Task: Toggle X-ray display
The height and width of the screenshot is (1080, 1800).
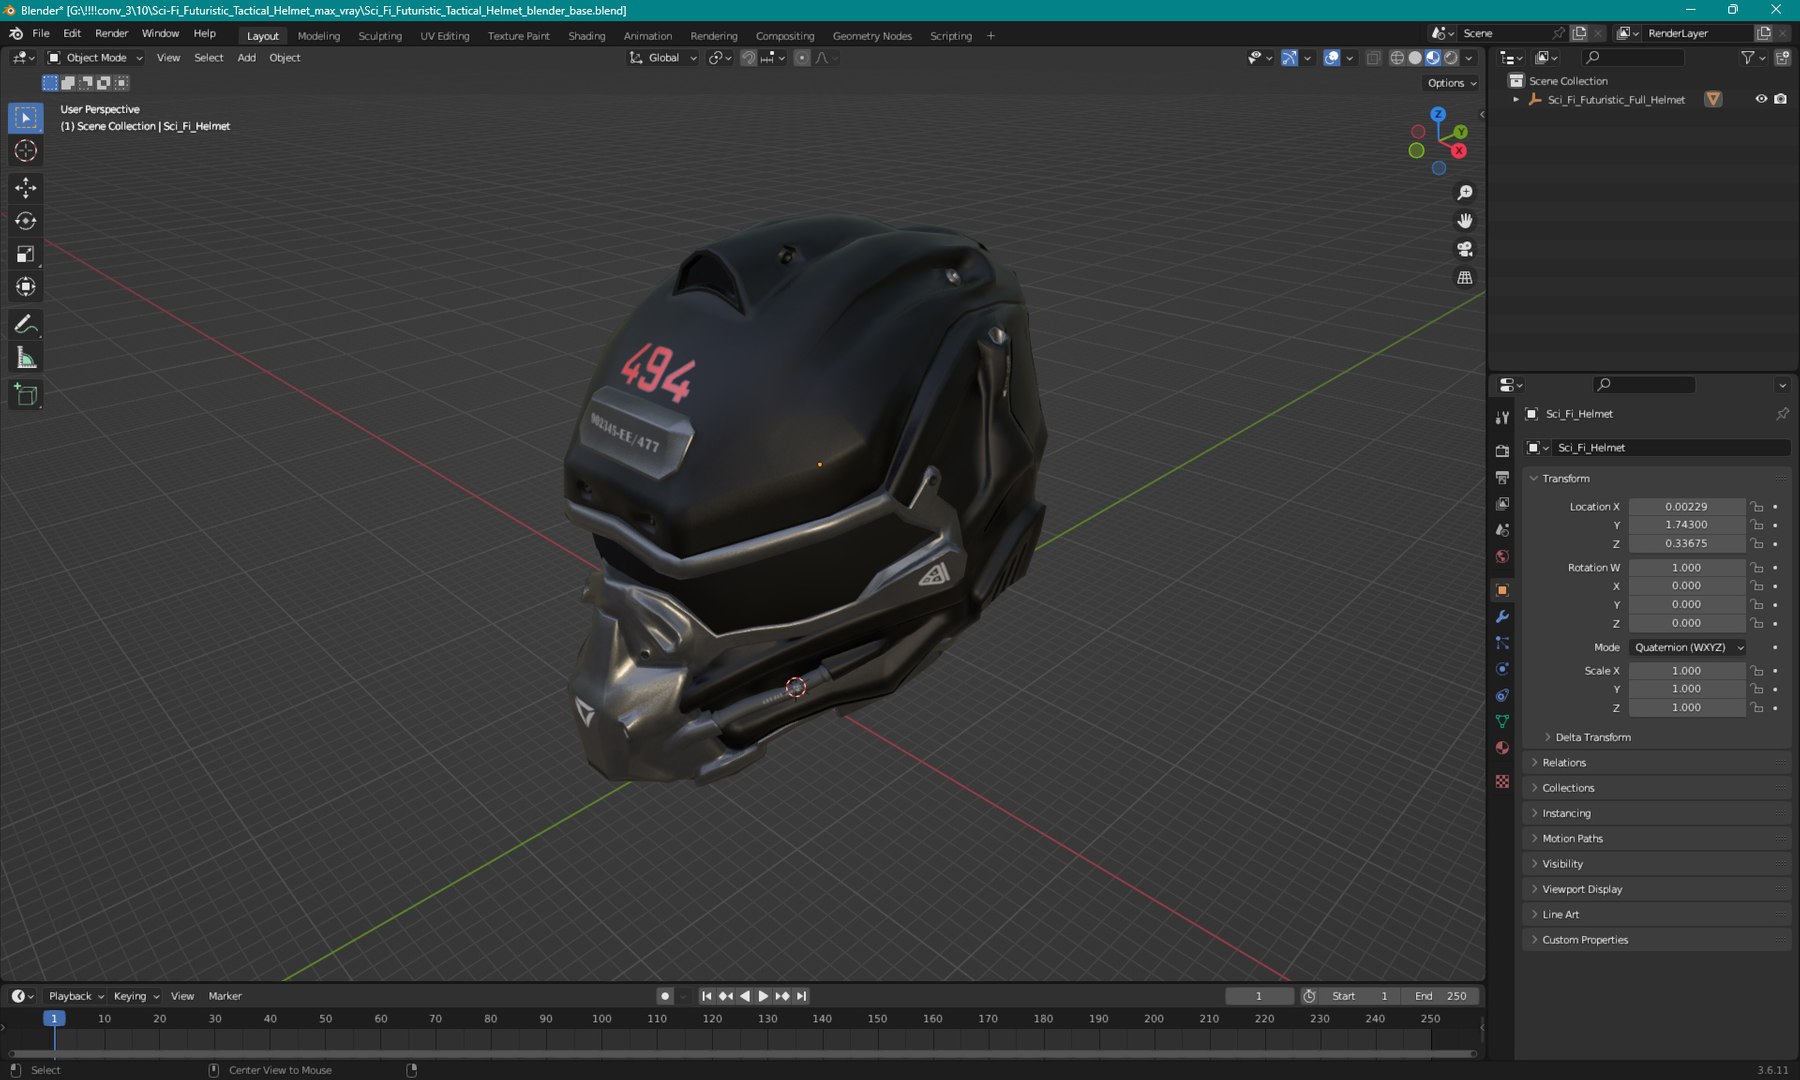Action: tap(1373, 58)
